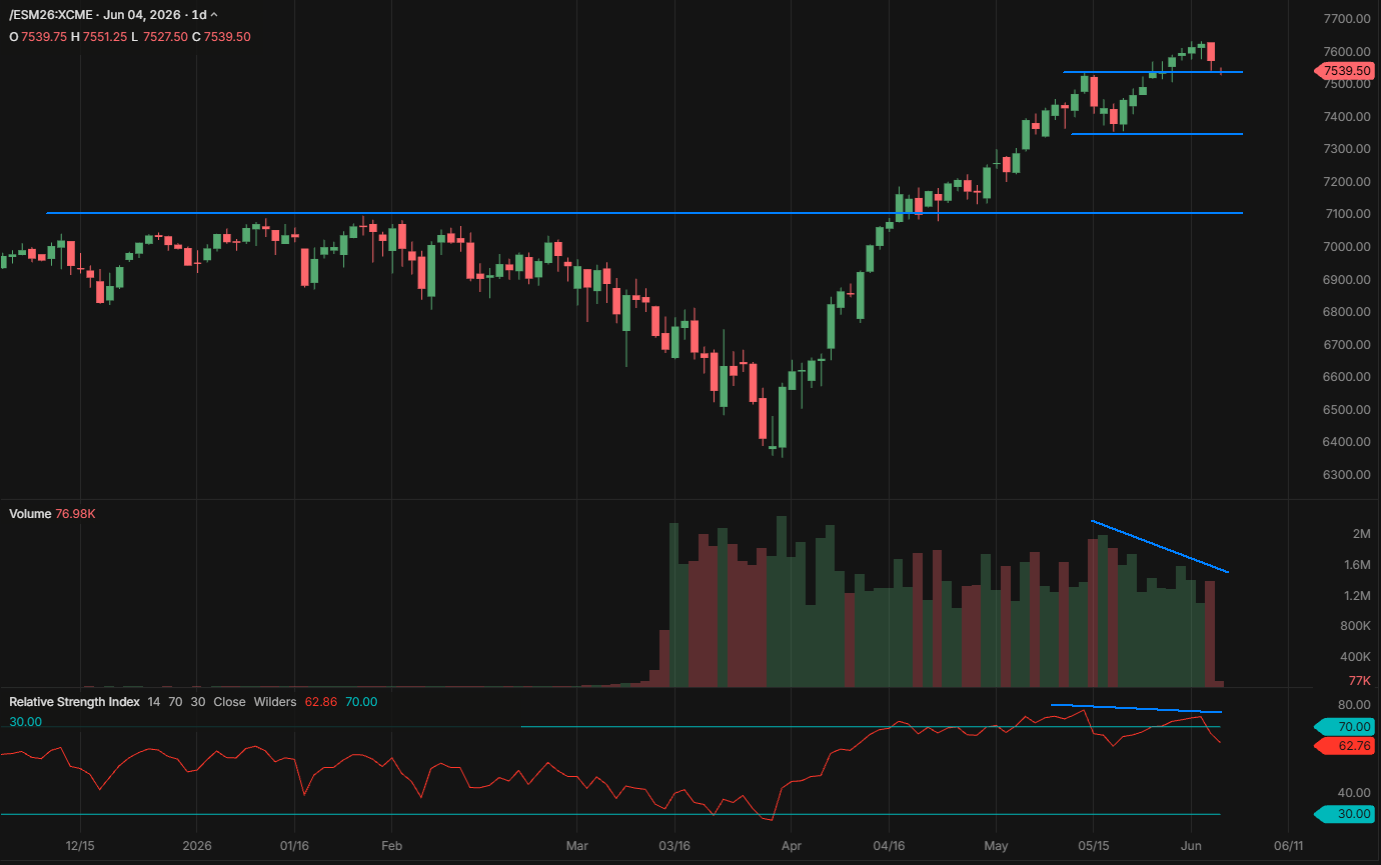The height and width of the screenshot is (865, 1381).
Task: Open the Relative Strength Index indicator label
Action: click(x=74, y=702)
